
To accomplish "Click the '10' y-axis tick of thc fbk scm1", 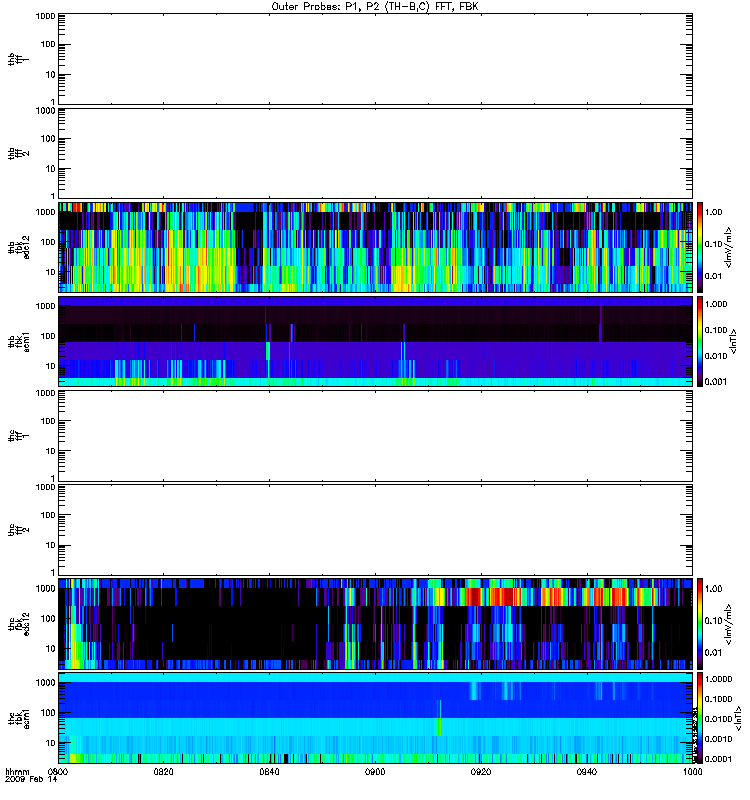I will click(x=51, y=743).
